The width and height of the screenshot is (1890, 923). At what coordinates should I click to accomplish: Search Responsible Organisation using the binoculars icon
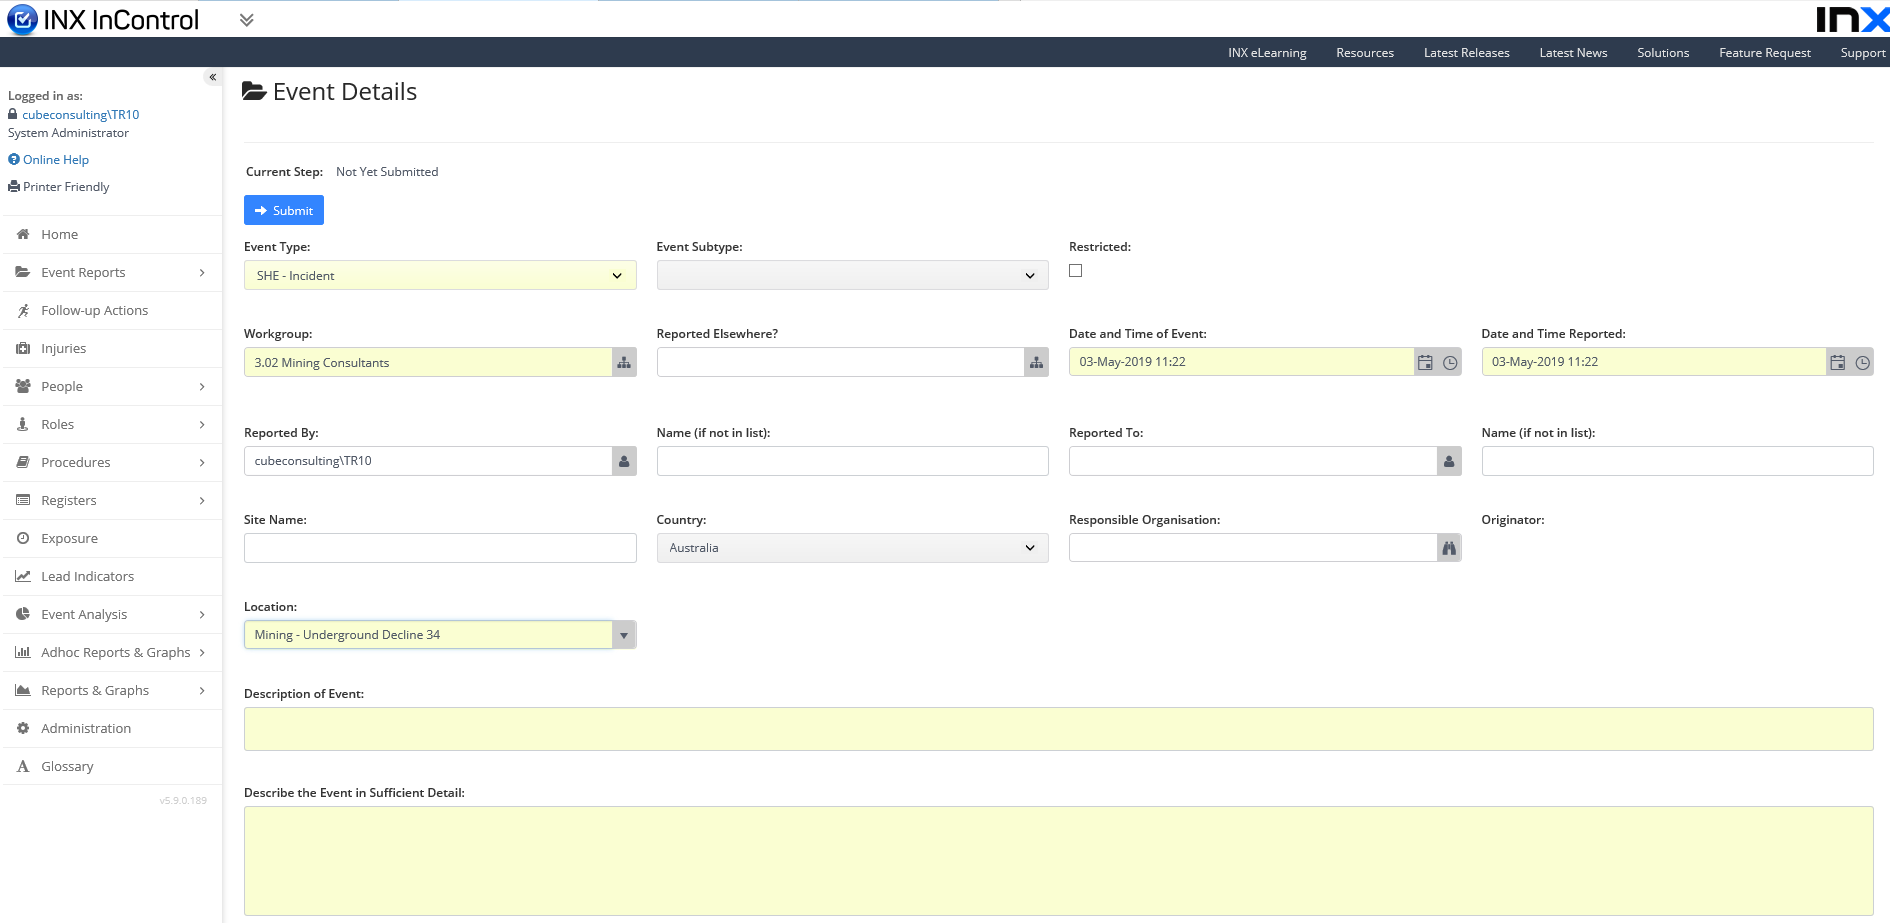1448,547
